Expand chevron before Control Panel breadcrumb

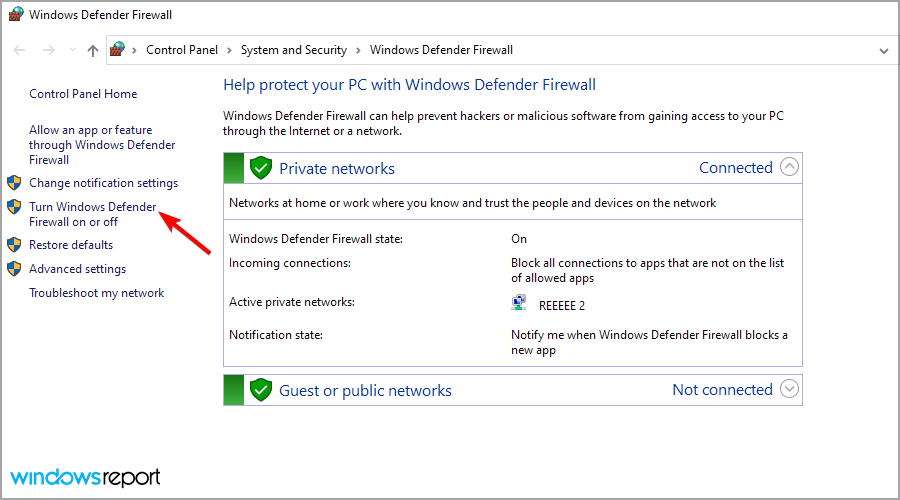[134, 51]
